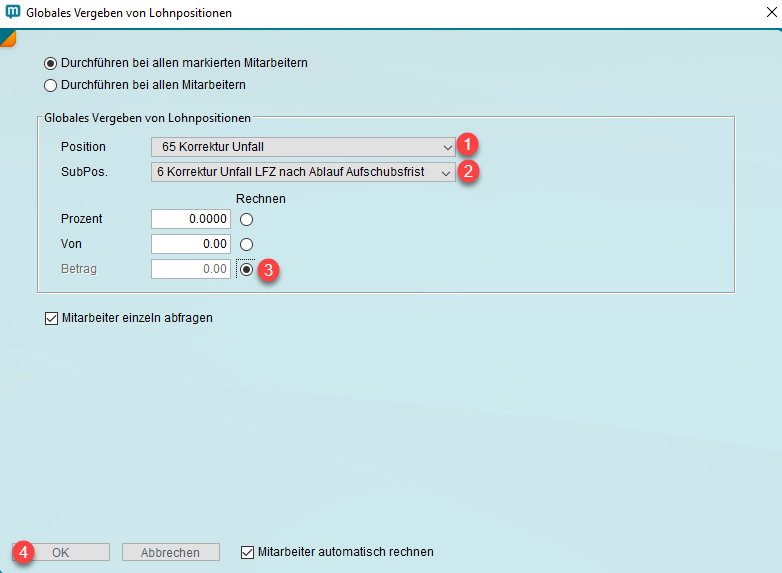The width and height of the screenshot is (782, 573).
Task: Expand the SubPos. dropdown list
Action: coord(304,172)
